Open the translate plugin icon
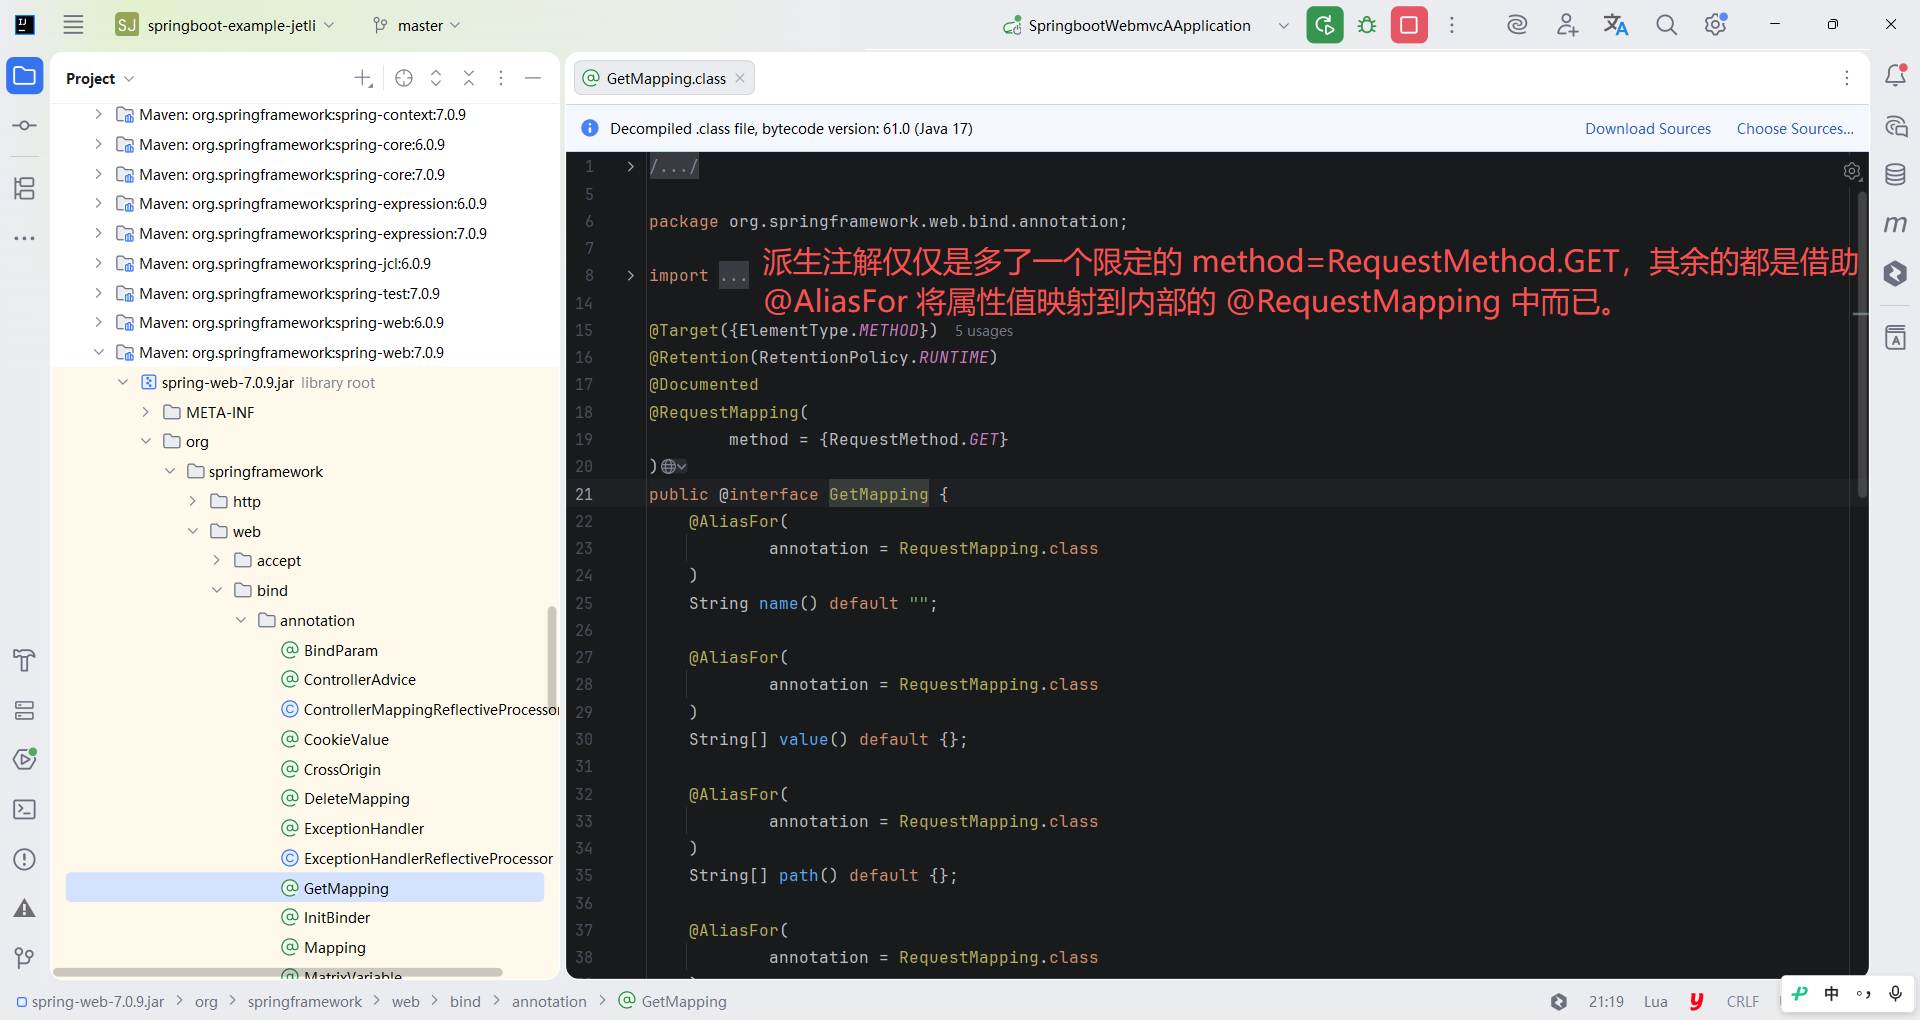The image size is (1920, 1020). tap(1616, 25)
